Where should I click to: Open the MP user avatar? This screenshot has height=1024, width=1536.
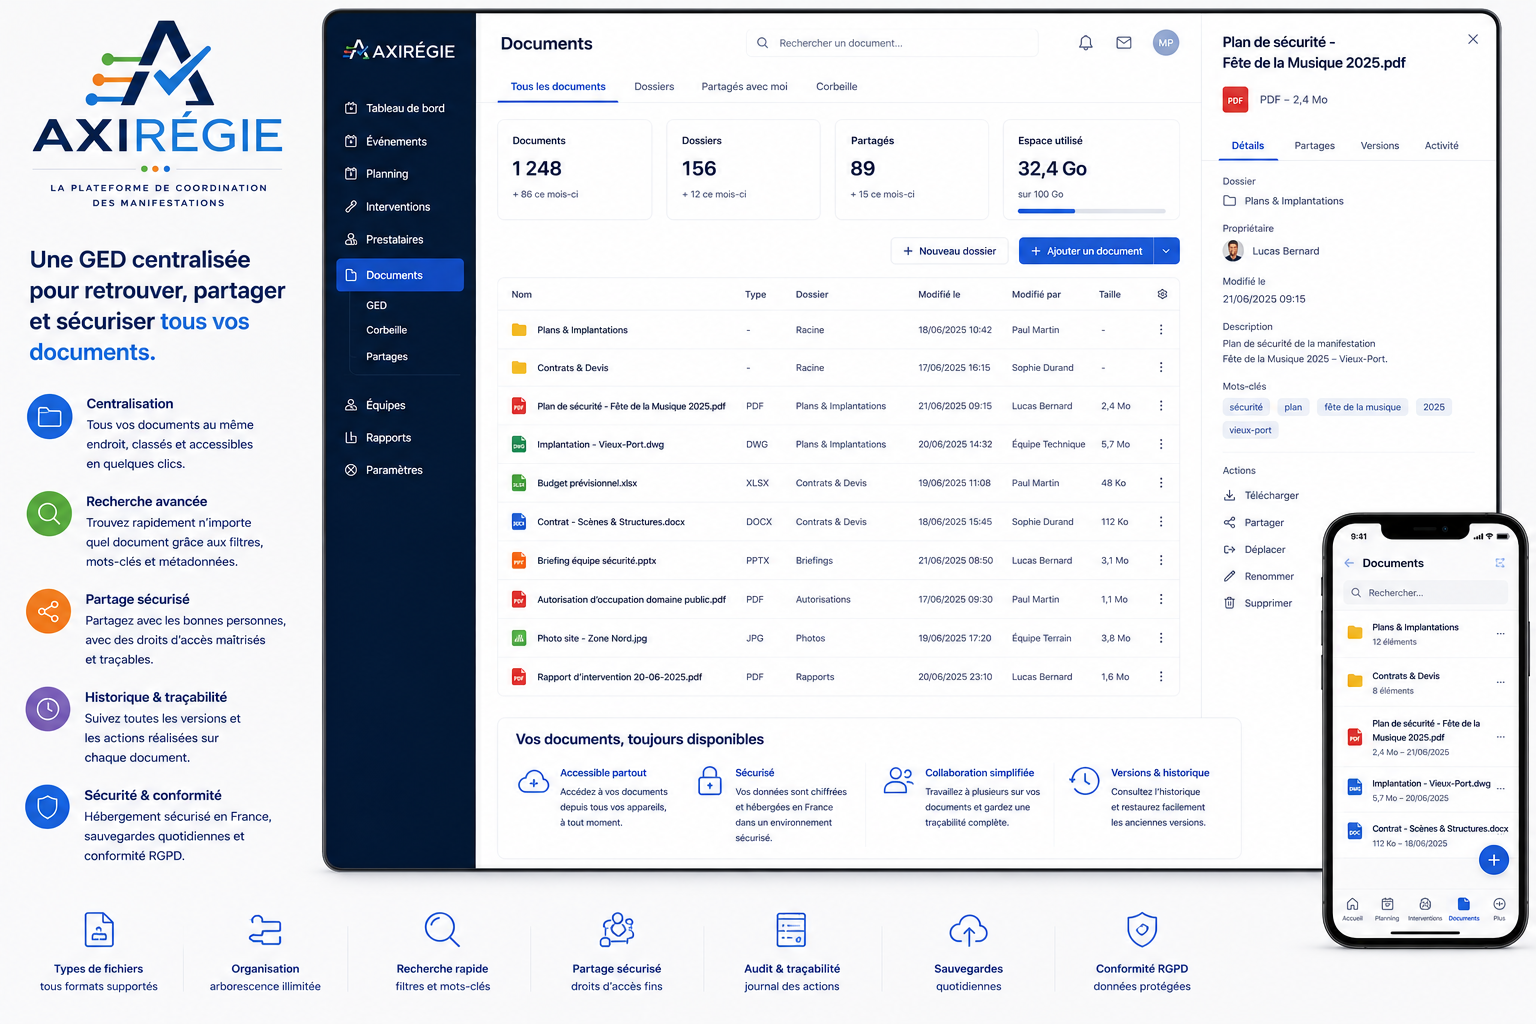(x=1165, y=43)
